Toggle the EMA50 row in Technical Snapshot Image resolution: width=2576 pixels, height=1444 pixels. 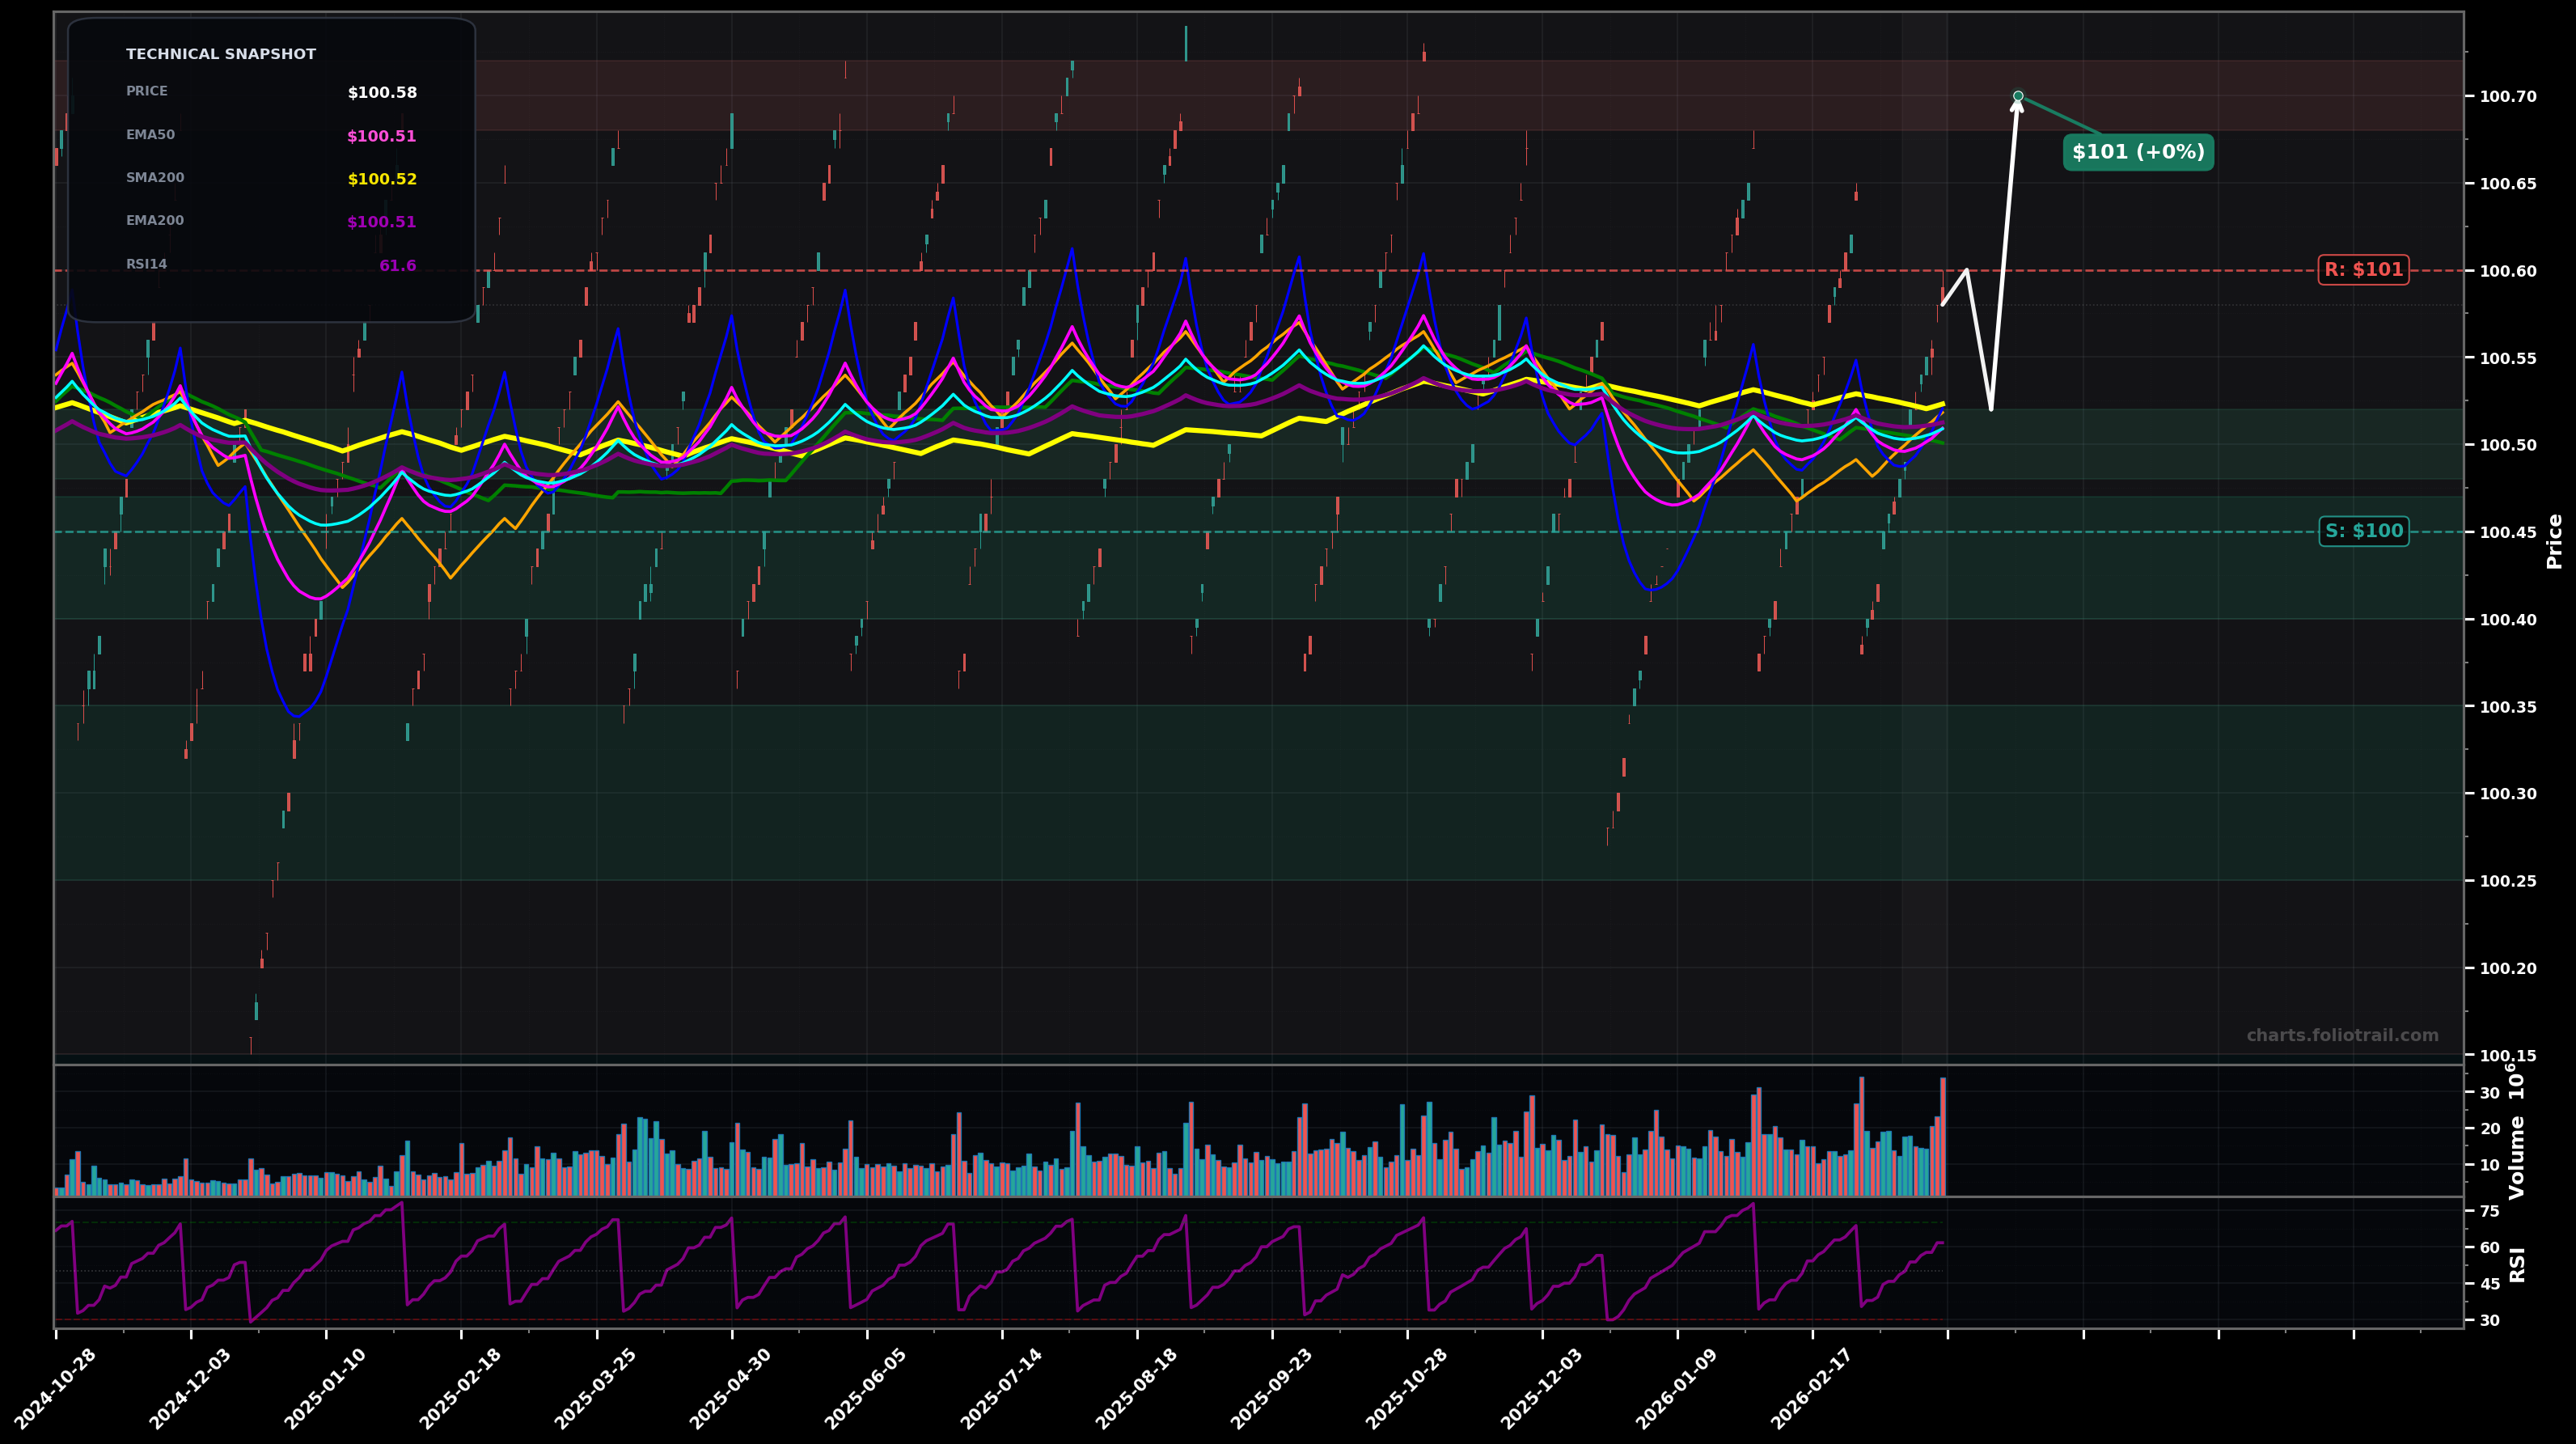(270, 134)
